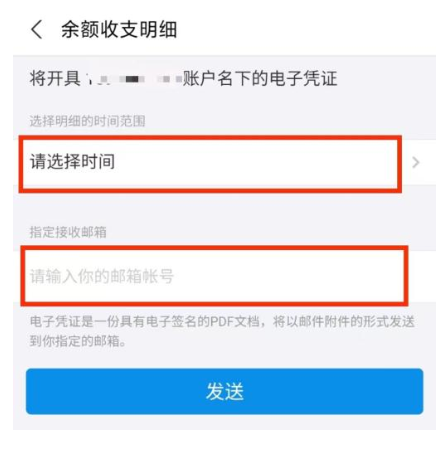The width and height of the screenshot is (448, 471).
Task: Tap the 请选择时间 row
Action: click(x=224, y=162)
